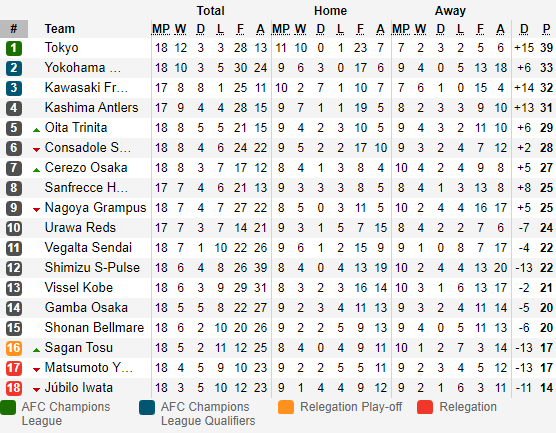Click green up arrow beside Oita Trinita
556x433 pixels.
click(36, 130)
